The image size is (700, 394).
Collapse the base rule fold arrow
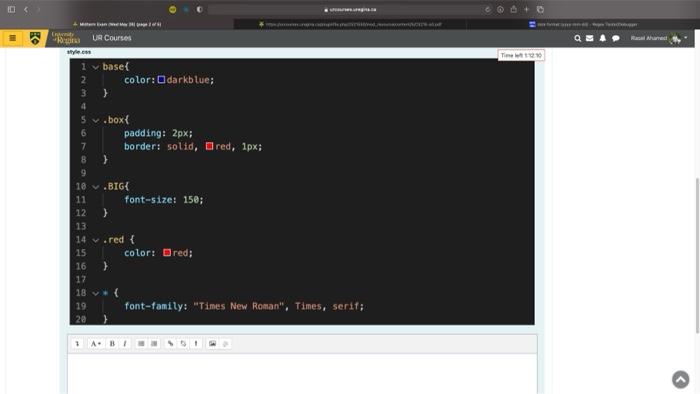(x=96, y=67)
